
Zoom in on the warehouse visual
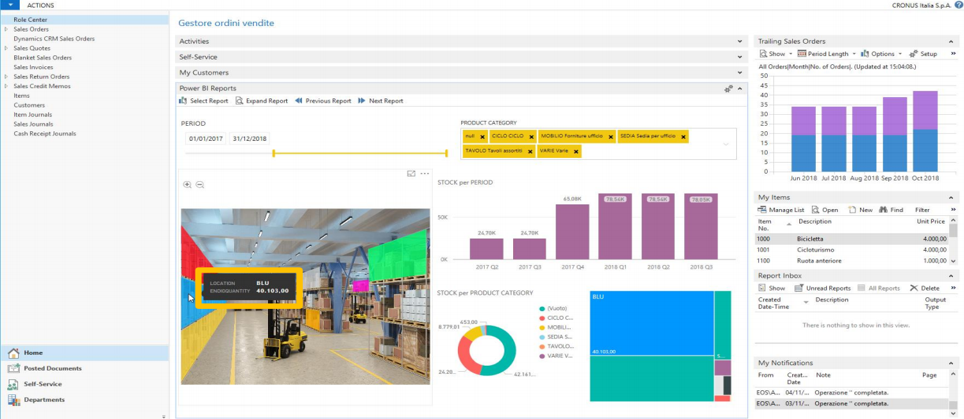coord(187,185)
